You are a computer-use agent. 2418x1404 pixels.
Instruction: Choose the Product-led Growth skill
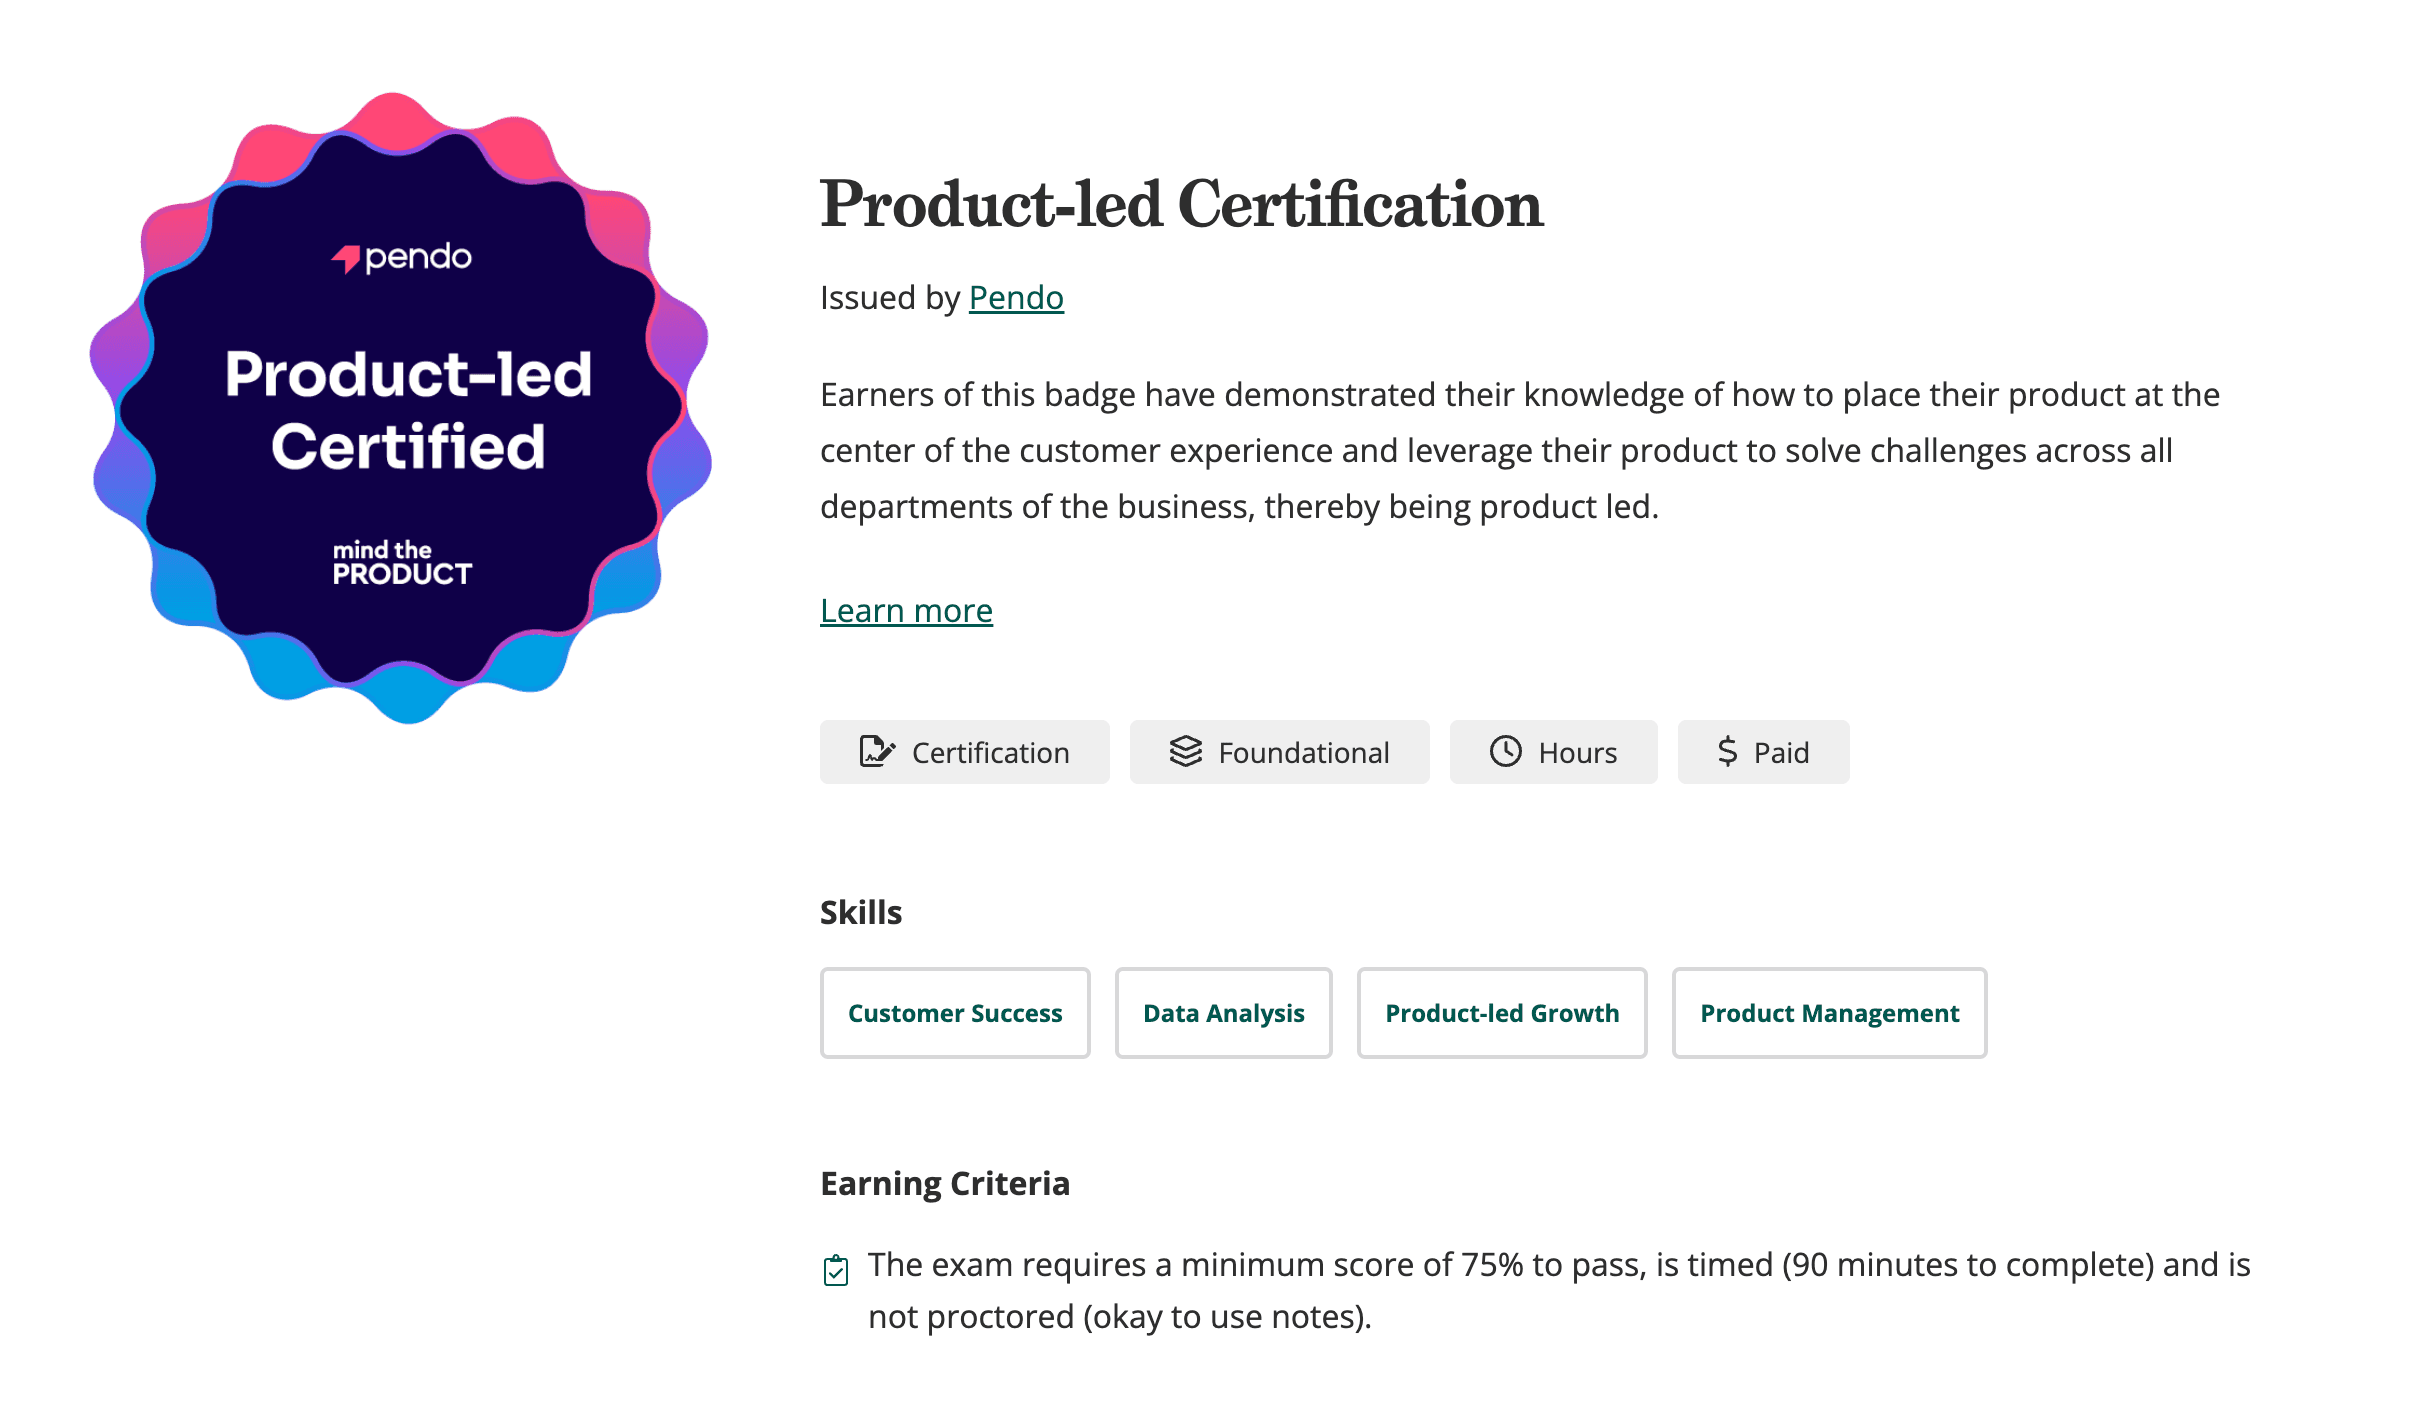click(1501, 1013)
